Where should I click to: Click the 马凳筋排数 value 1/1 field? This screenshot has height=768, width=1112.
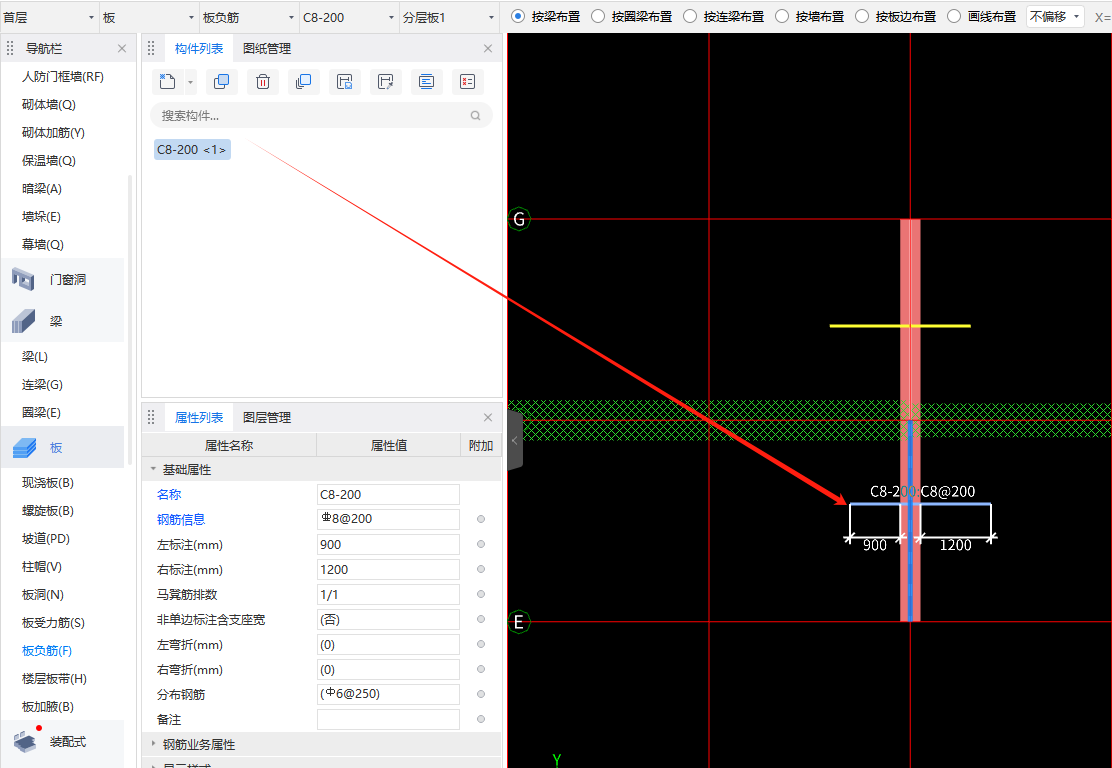click(388, 594)
